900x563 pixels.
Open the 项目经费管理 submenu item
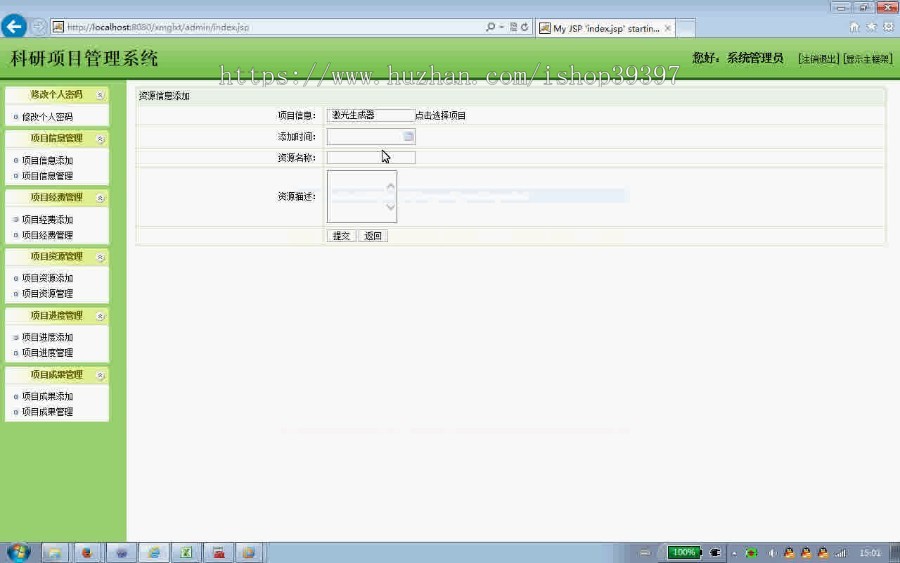[47, 235]
